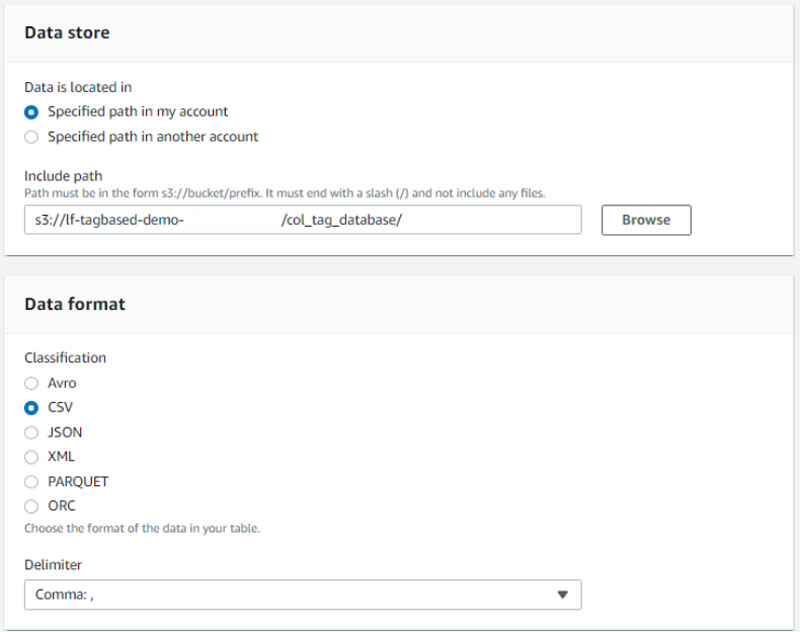Choose PARQUET data format option
The width and height of the screenshot is (800, 632).
(x=32, y=482)
